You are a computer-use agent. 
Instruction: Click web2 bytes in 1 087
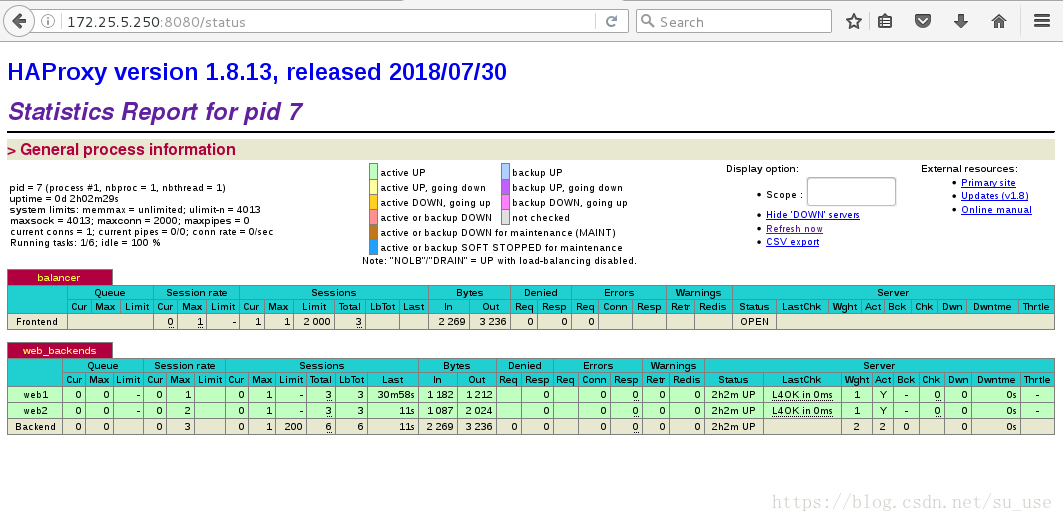point(438,411)
